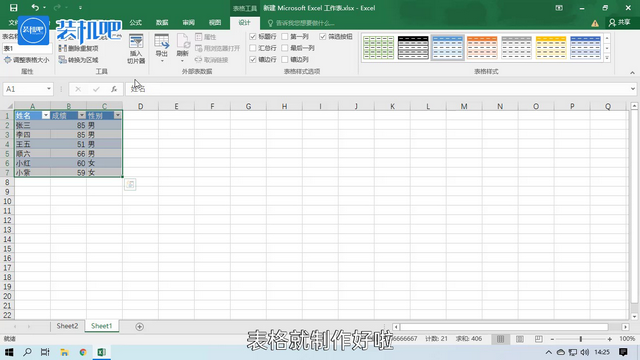This screenshot has width=640, height=360.
Task: Switch to Page Layout view in the status bar
Action: [520, 339]
